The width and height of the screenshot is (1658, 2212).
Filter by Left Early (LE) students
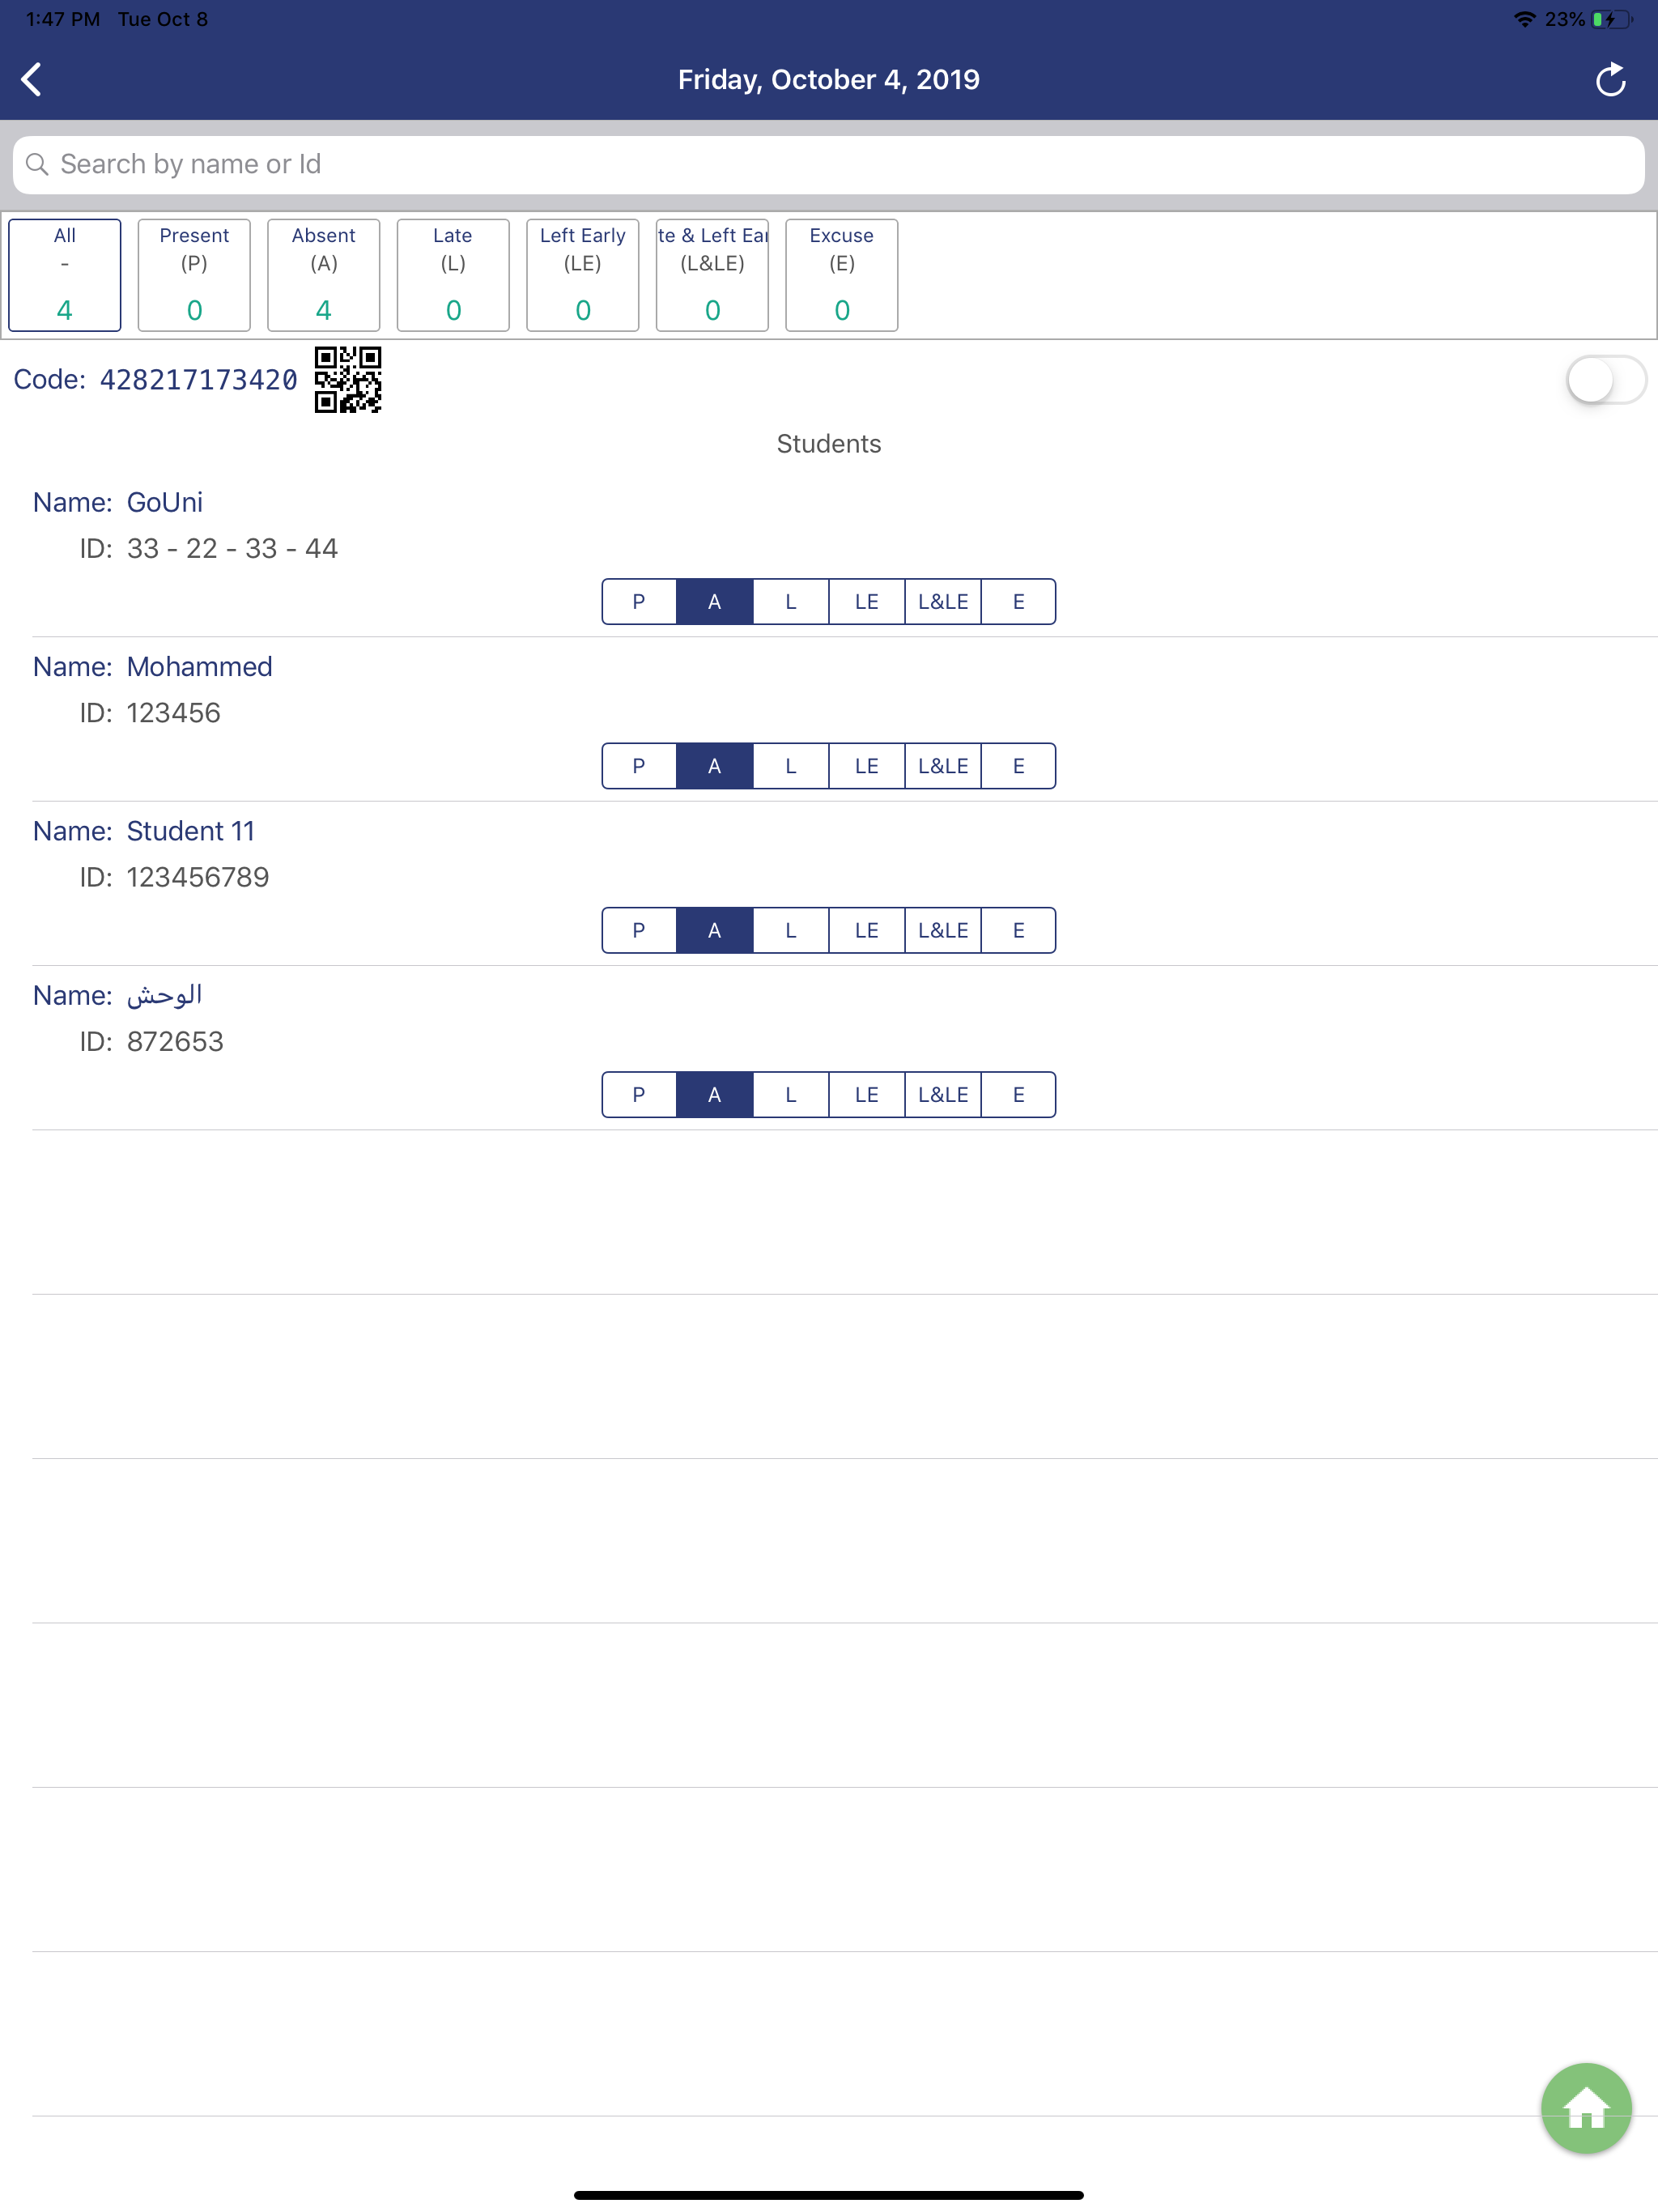[583, 275]
